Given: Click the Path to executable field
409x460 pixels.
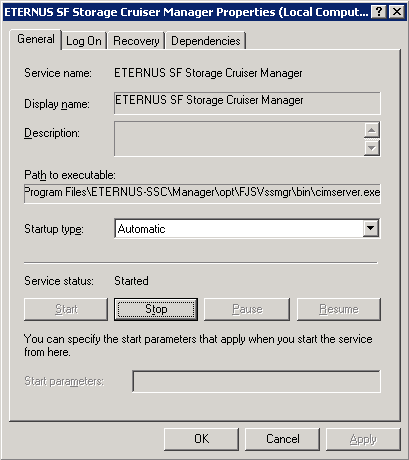Looking at the screenshot, I should [x=202, y=193].
